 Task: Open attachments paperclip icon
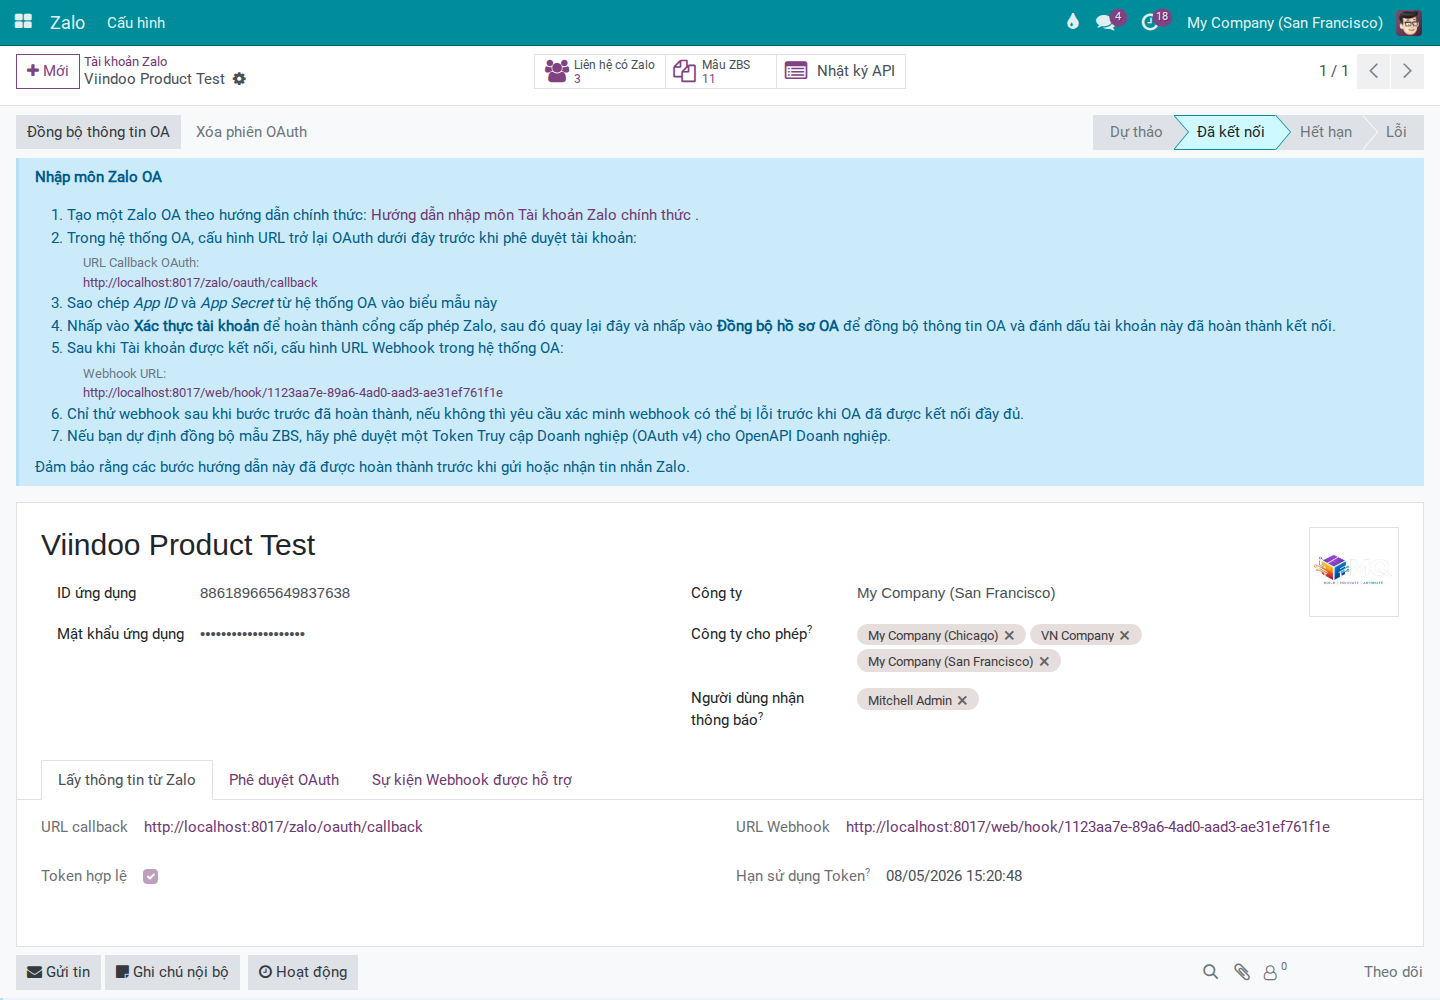(1241, 972)
